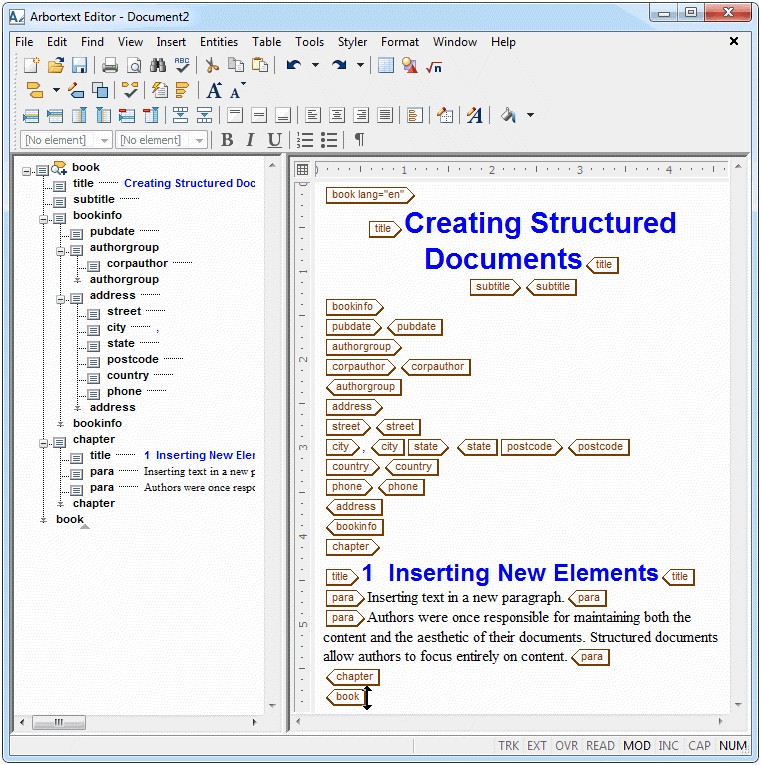Open Find with the binoculars icon
Image resolution: width=761 pixels, height=765 pixels.
pyautogui.click(x=158, y=65)
